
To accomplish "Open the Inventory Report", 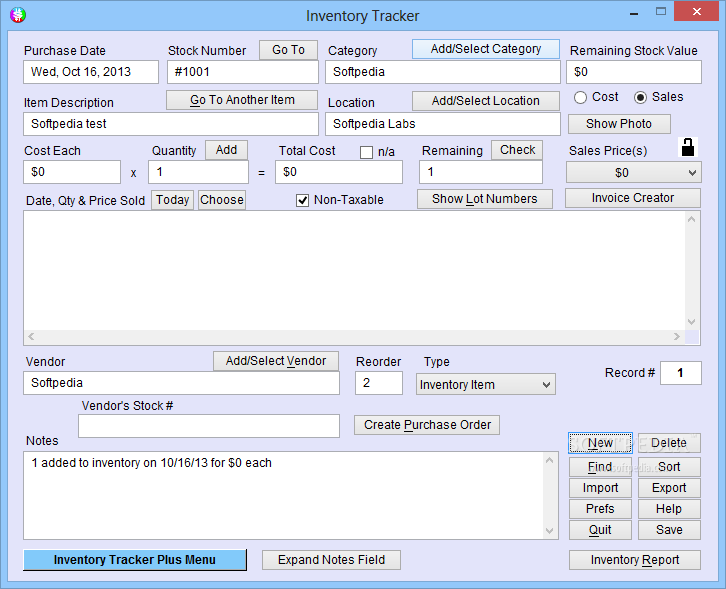I will (x=635, y=560).
